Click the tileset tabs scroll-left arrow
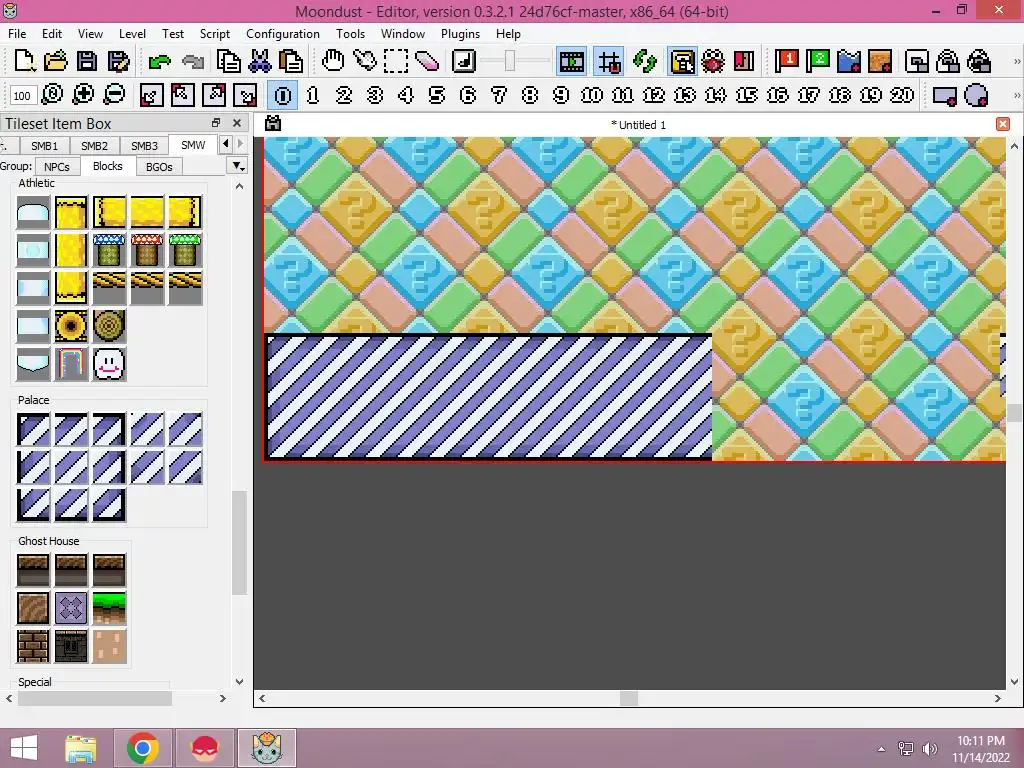 coord(226,143)
